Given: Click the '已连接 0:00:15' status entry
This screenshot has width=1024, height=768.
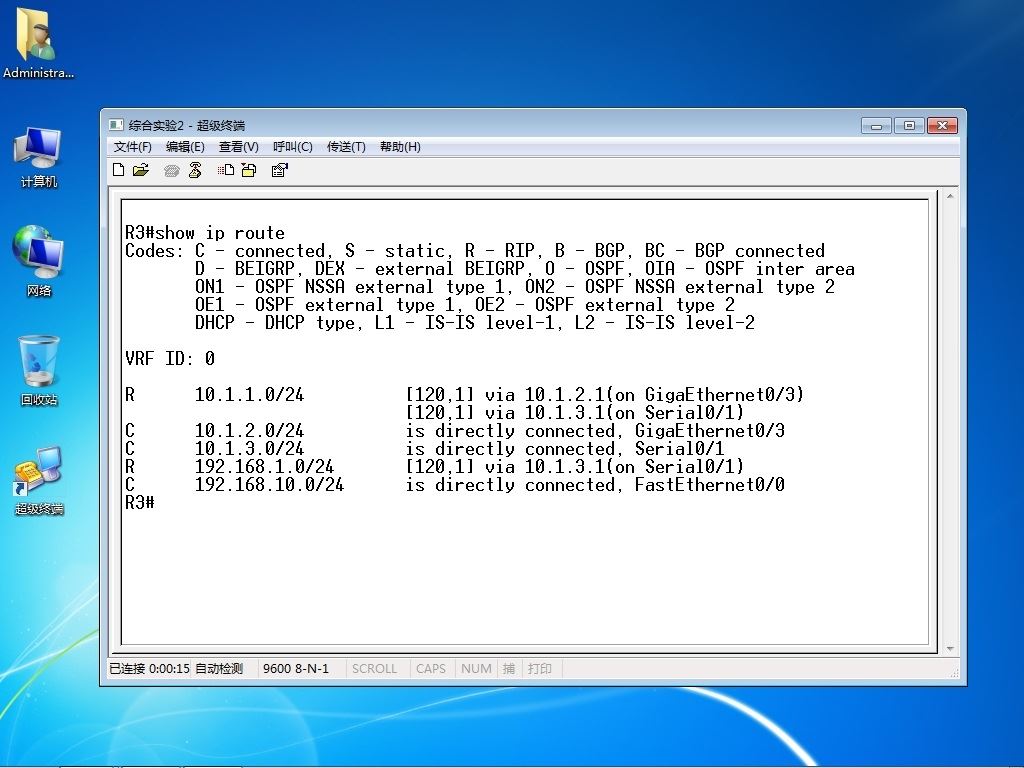Looking at the screenshot, I should point(149,669).
